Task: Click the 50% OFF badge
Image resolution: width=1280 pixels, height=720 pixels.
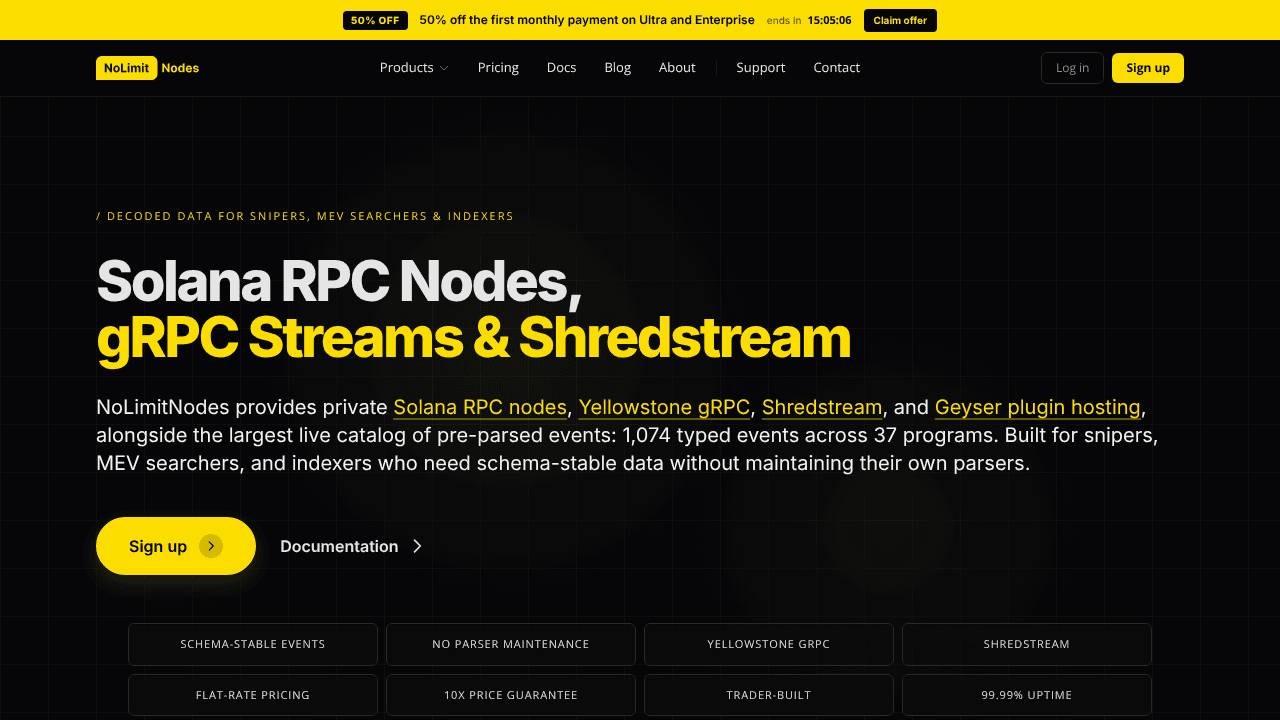Action: click(375, 20)
